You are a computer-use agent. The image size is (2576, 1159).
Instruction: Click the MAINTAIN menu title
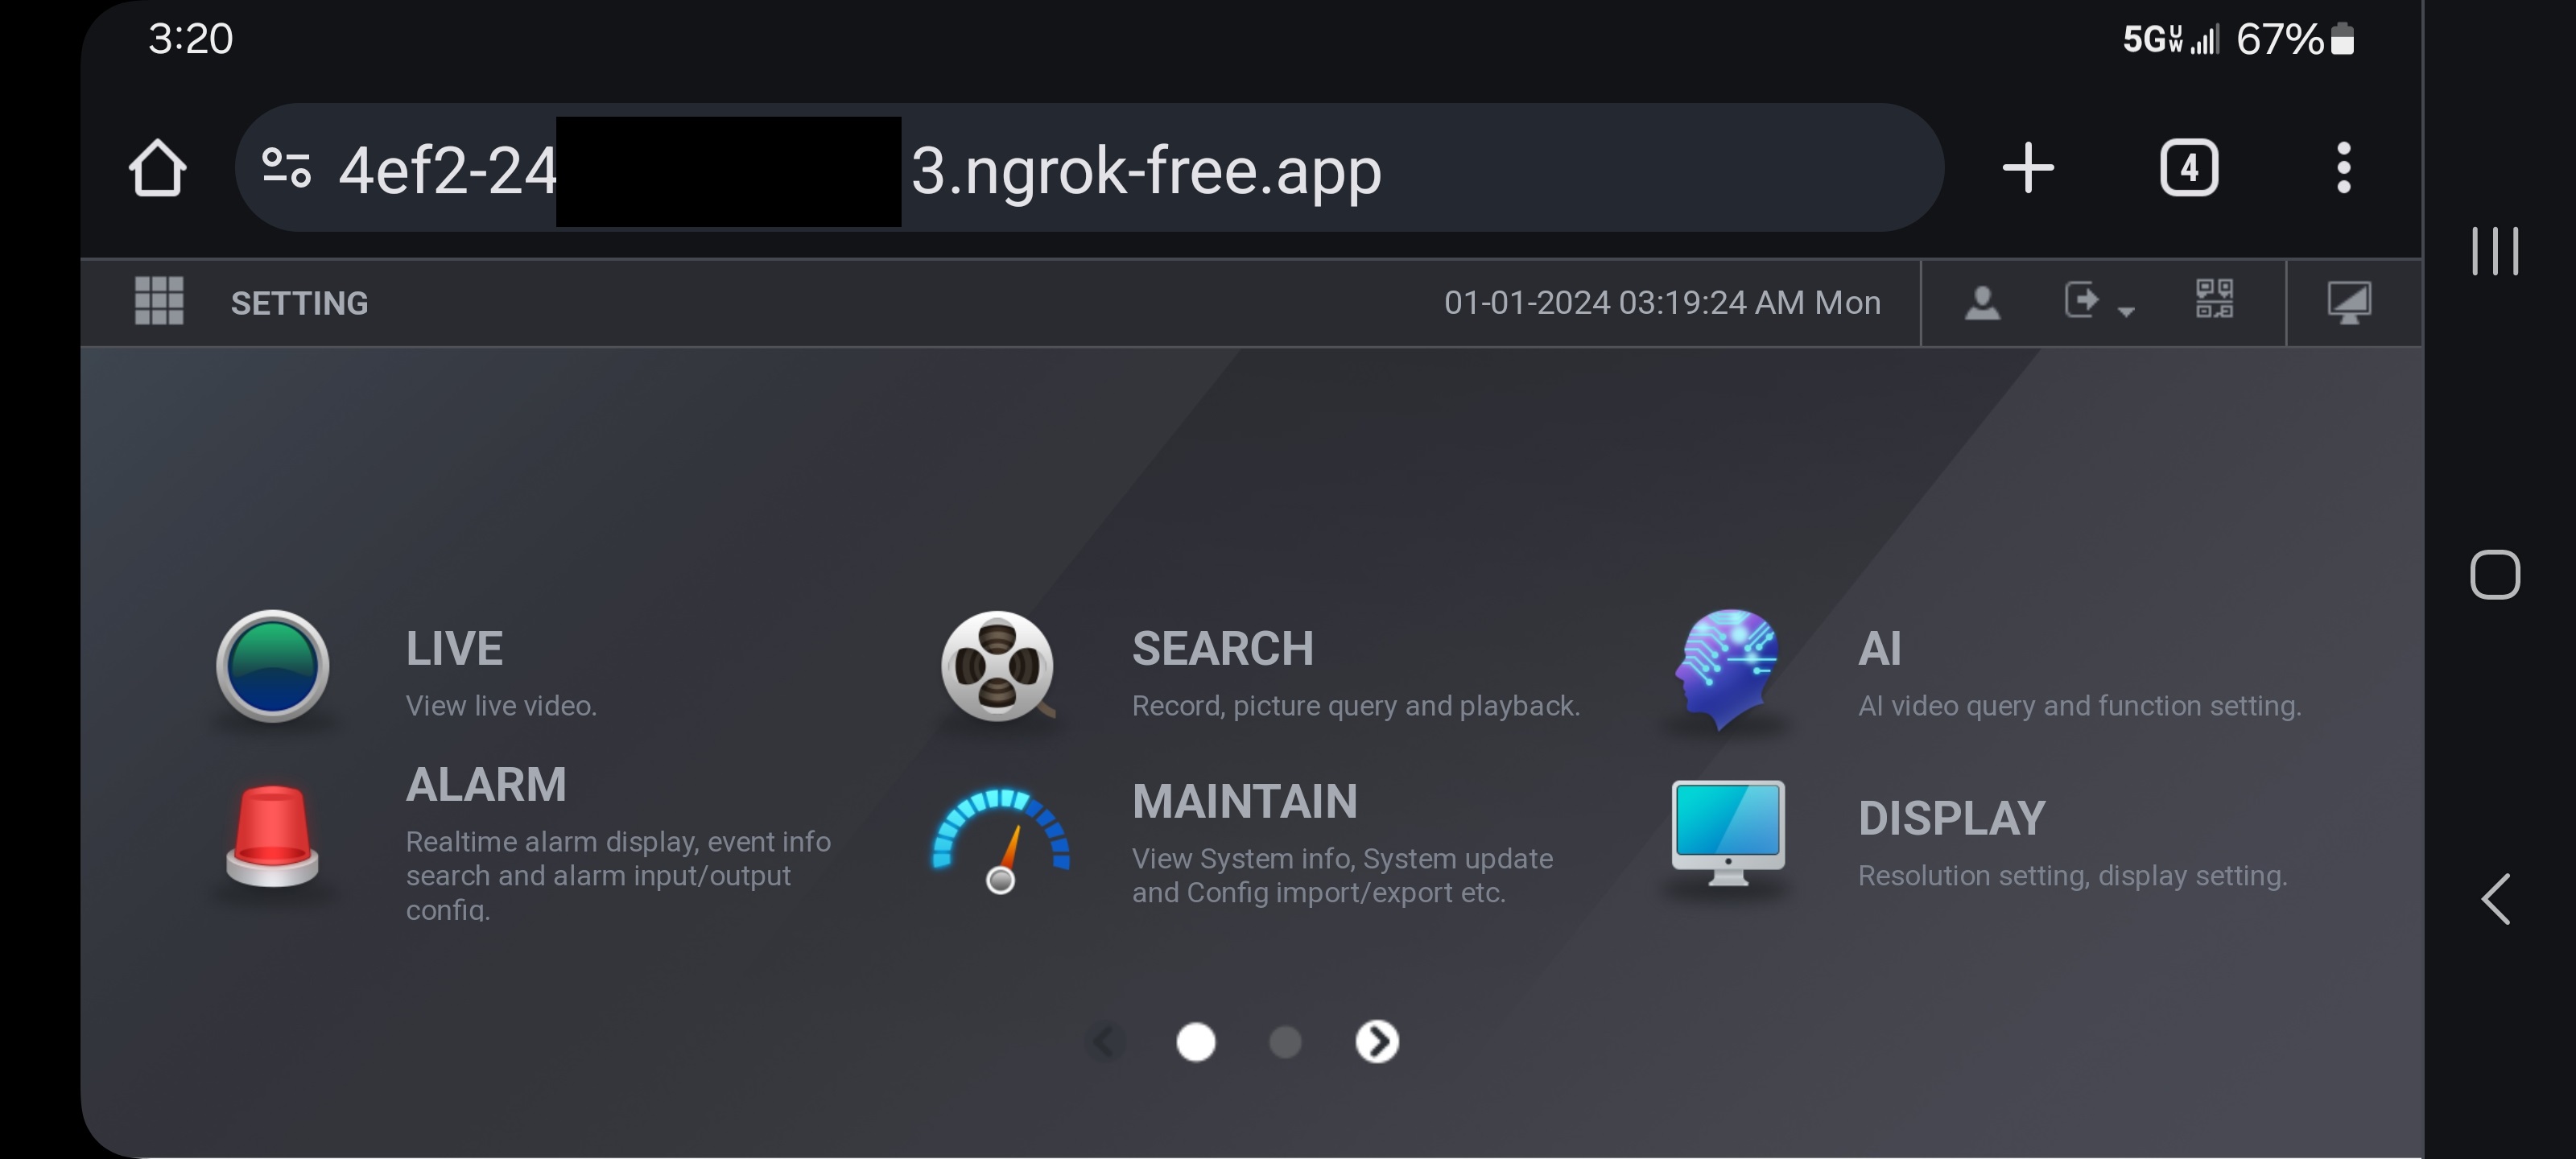coord(1244,802)
